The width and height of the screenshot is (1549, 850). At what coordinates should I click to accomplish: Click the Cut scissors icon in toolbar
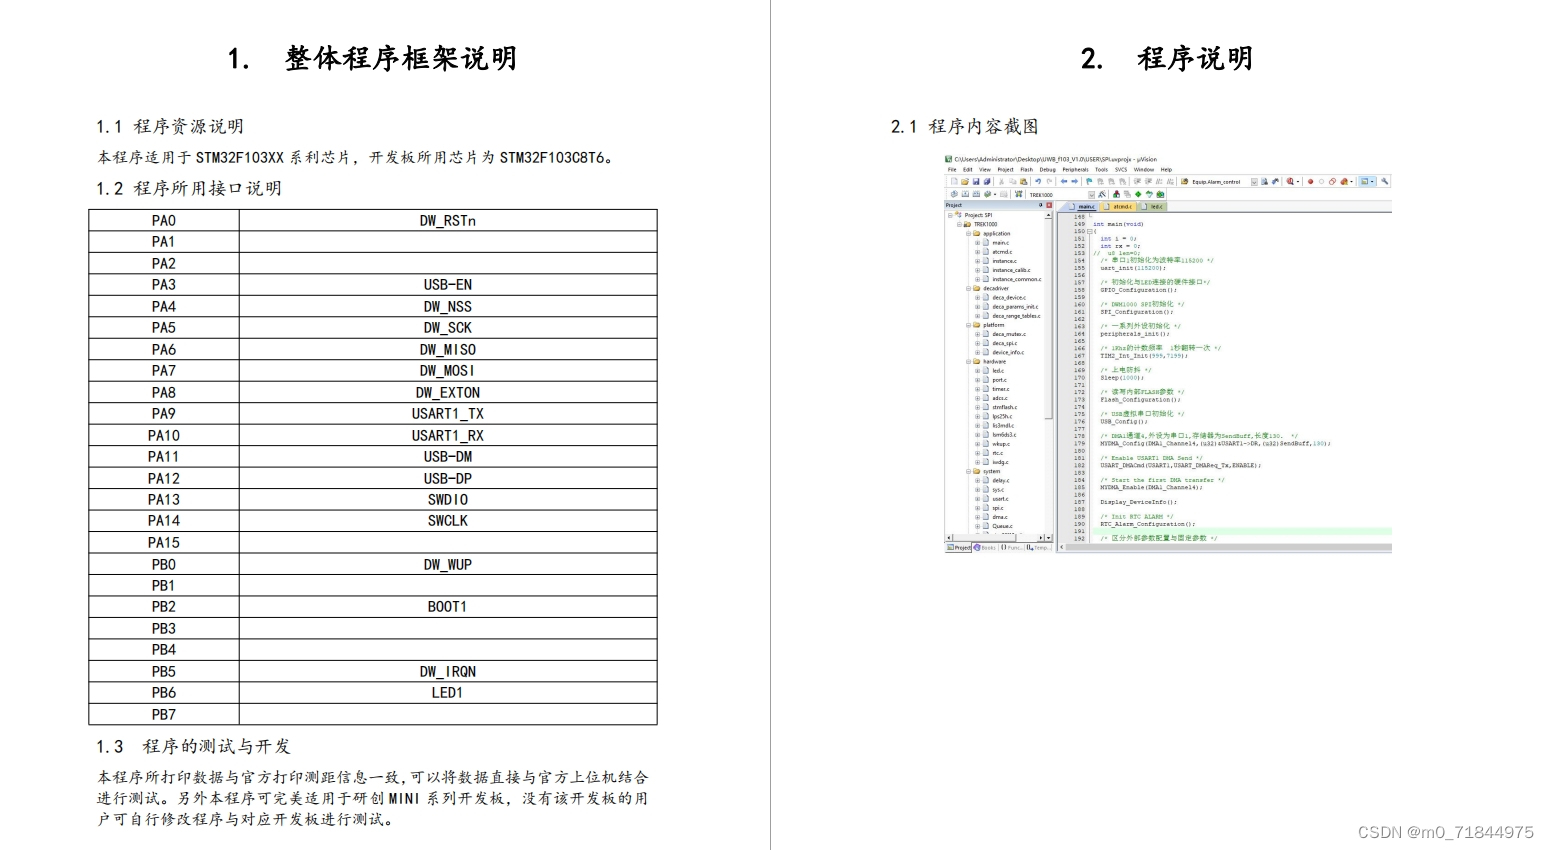point(1001,182)
